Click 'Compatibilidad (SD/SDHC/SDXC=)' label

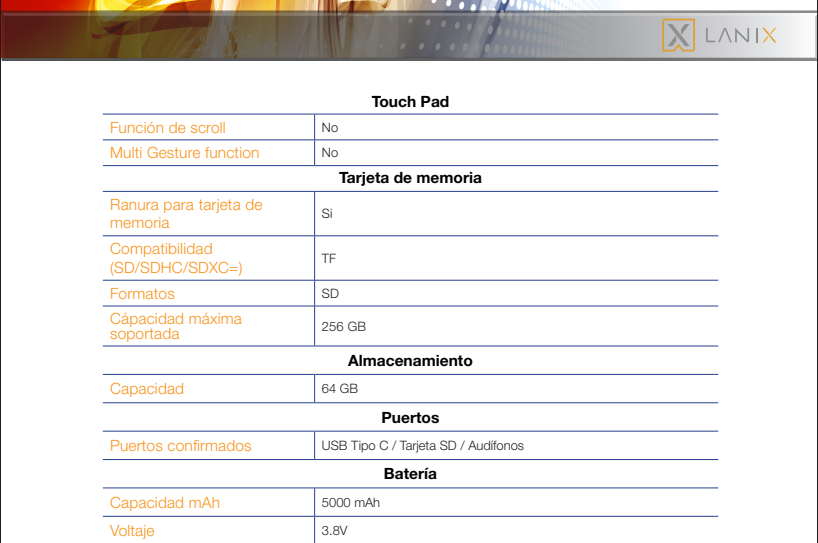(x=176, y=258)
